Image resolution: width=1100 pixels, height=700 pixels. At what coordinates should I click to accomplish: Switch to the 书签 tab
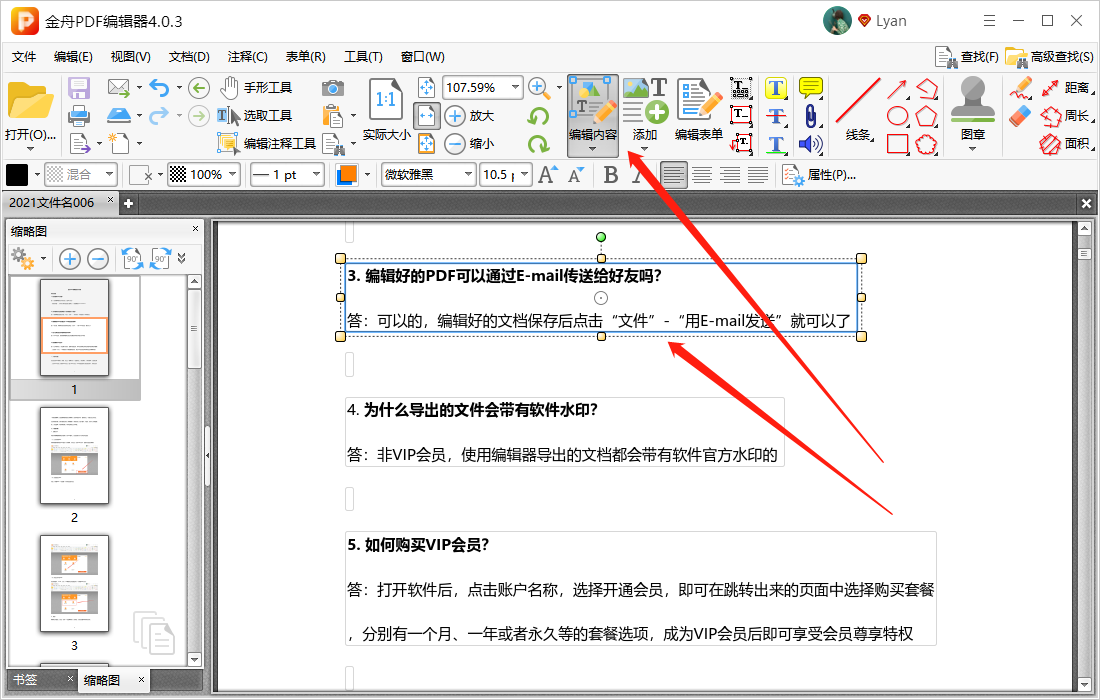pyautogui.click(x=25, y=680)
